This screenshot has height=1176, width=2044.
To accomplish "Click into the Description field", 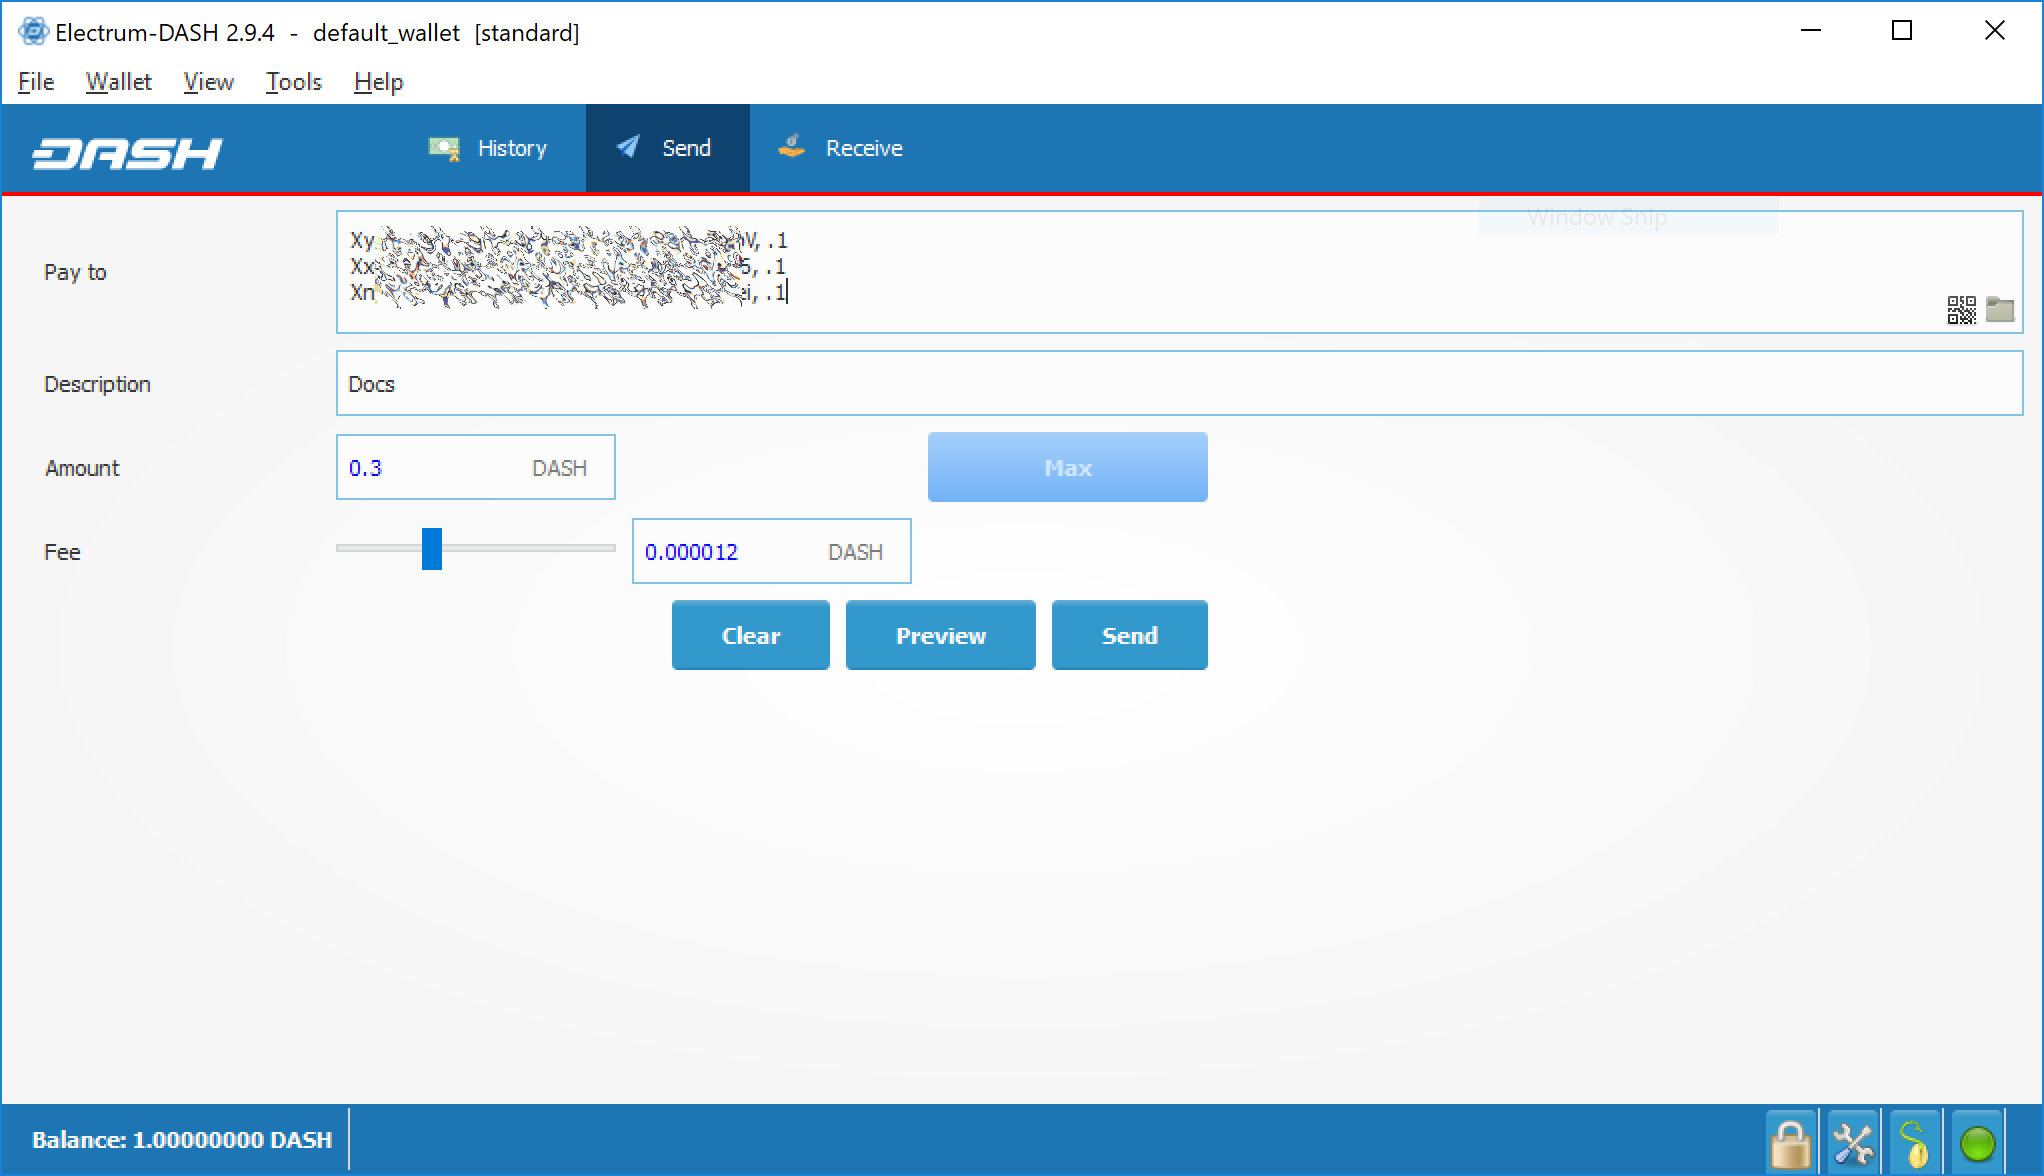I will [x=1178, y=384].
